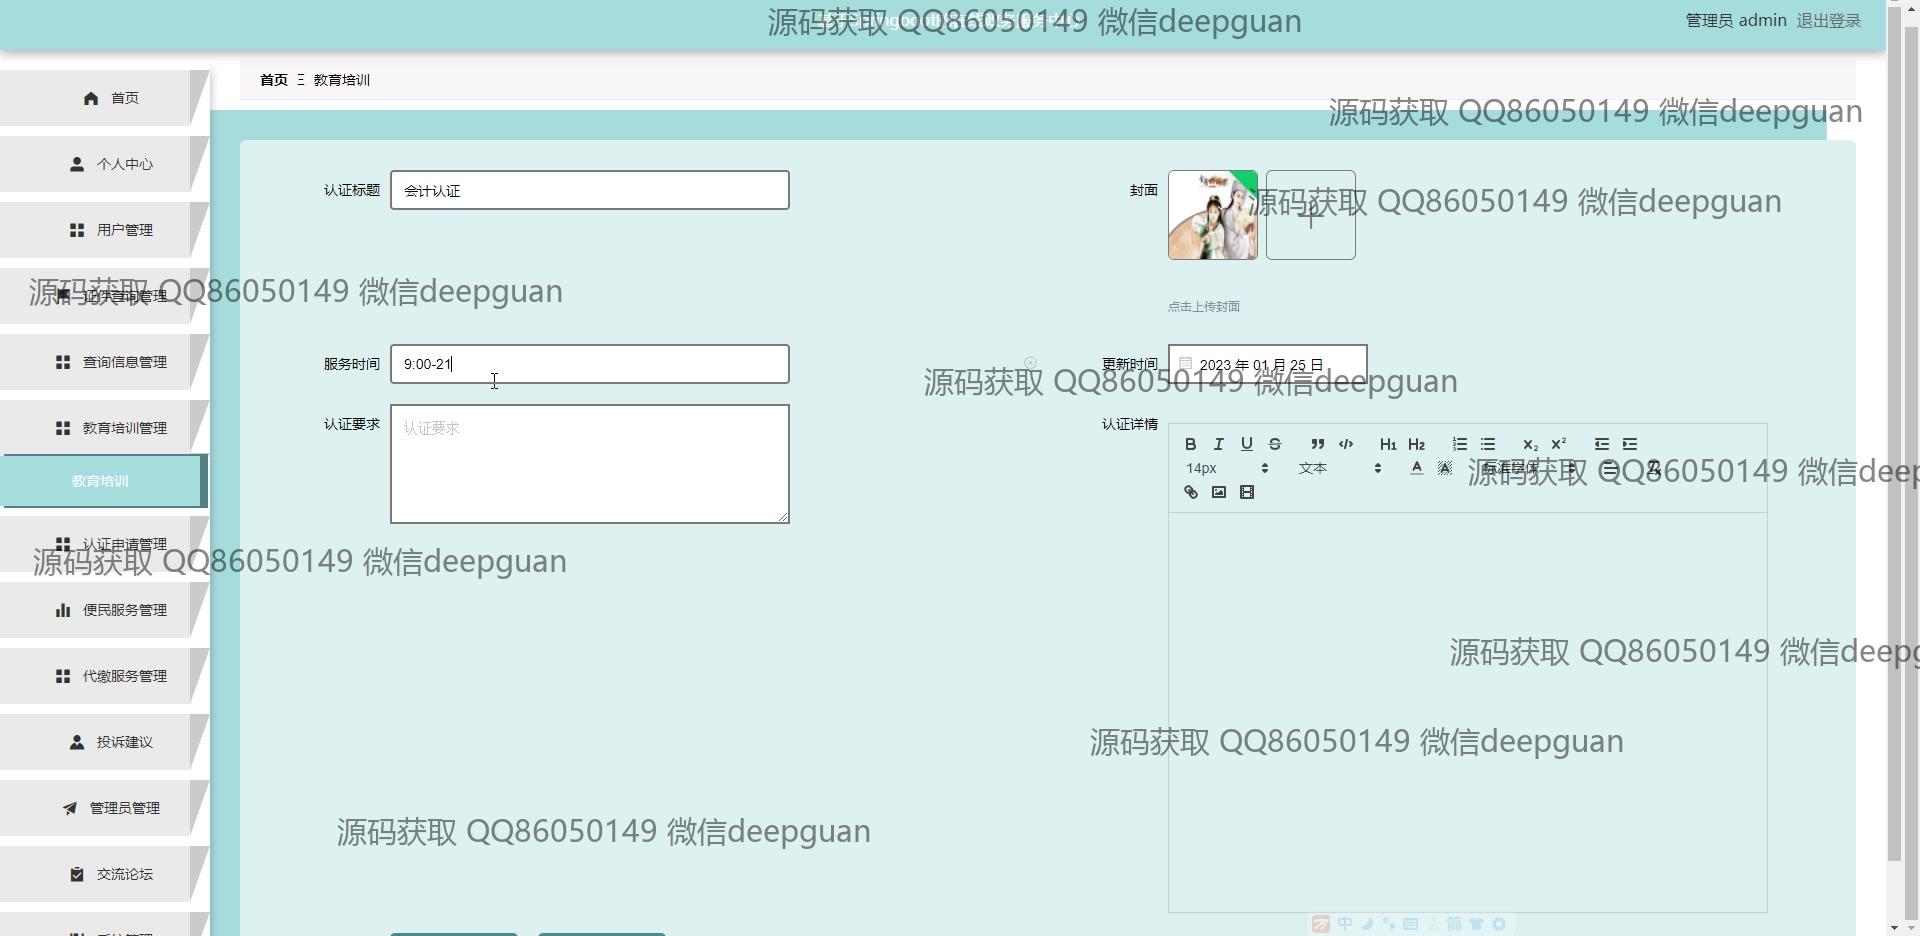Insert a blockquote in the editor

click(x=1317, y=444)
